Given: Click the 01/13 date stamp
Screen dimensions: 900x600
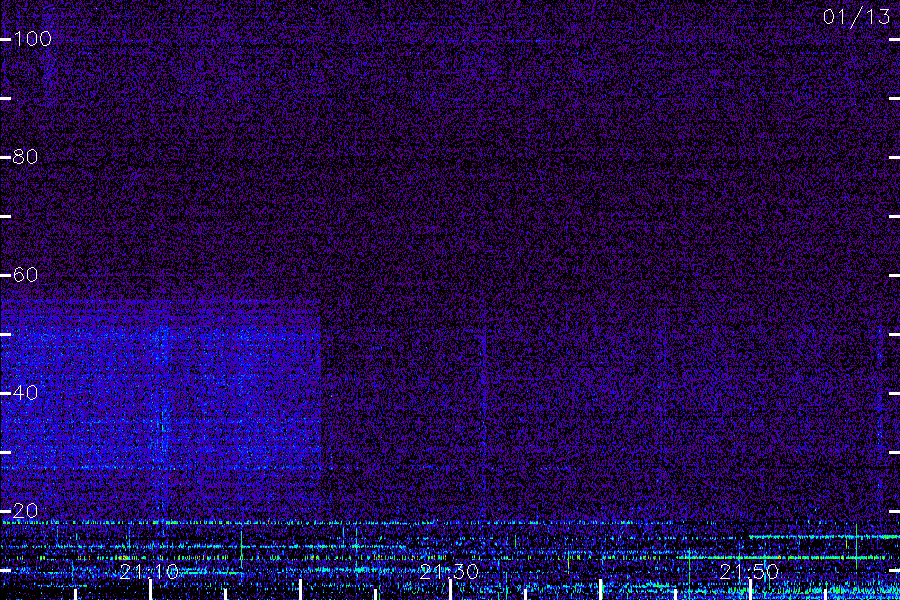Looking at the screenshot, I should pyautogui.click(x=856, y=17).
